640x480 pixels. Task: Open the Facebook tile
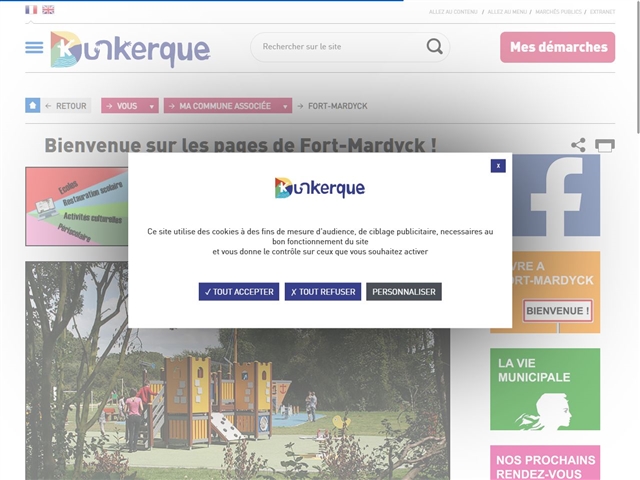click(556, 195)
